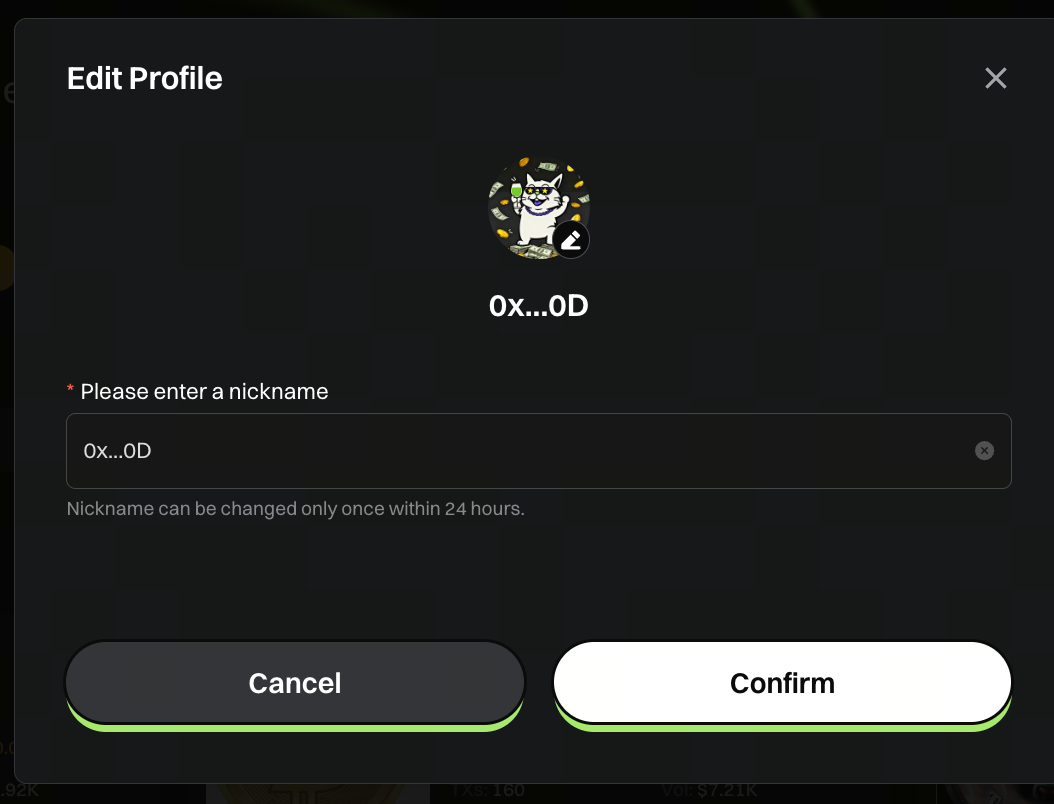
Task: Confirm the profile changes
Action: (x=782, y=683)
